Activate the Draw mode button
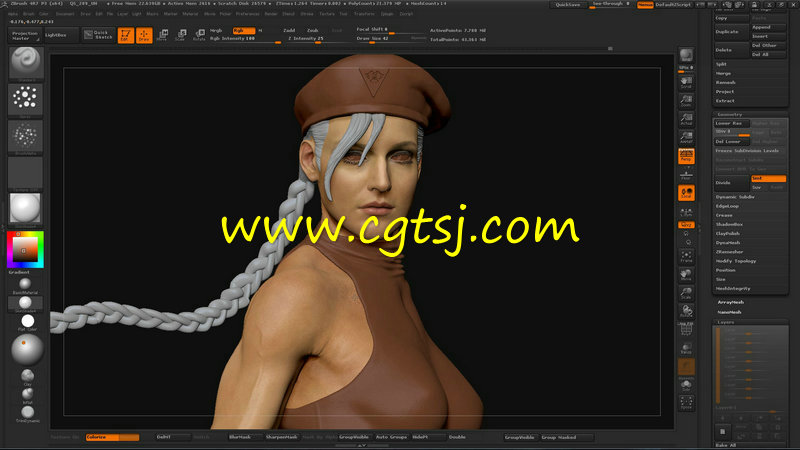Image resolution: width=800 pixels, height=450 pixels. point(144,35)
